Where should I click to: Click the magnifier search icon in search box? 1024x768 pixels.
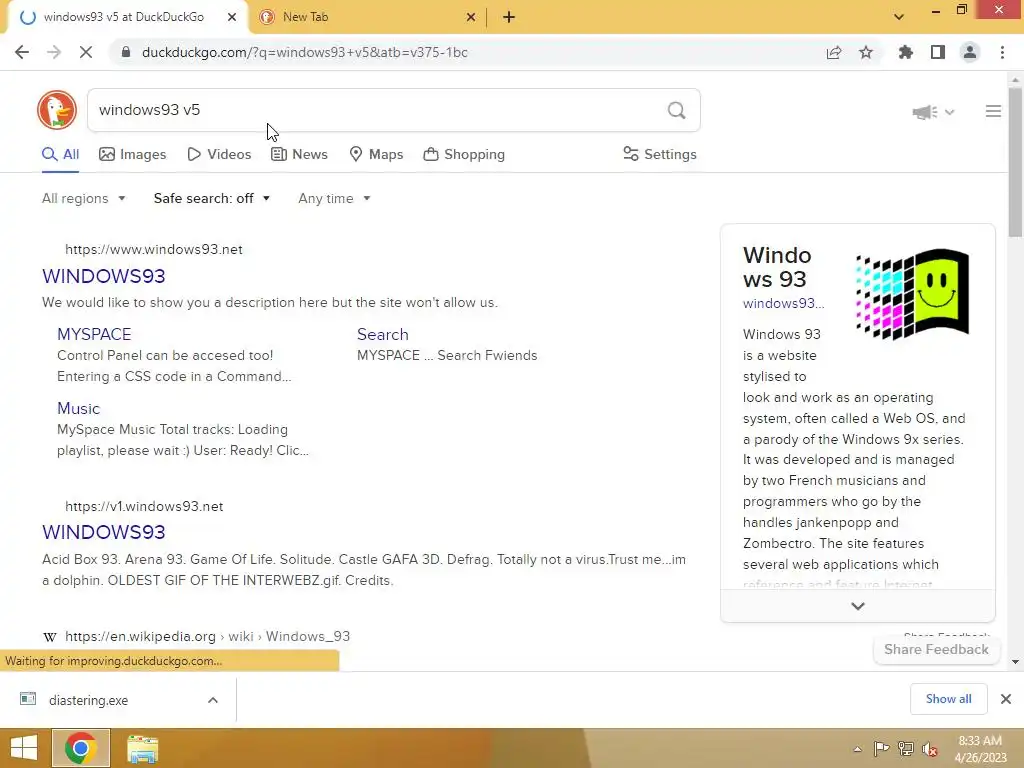pos(677,110)
